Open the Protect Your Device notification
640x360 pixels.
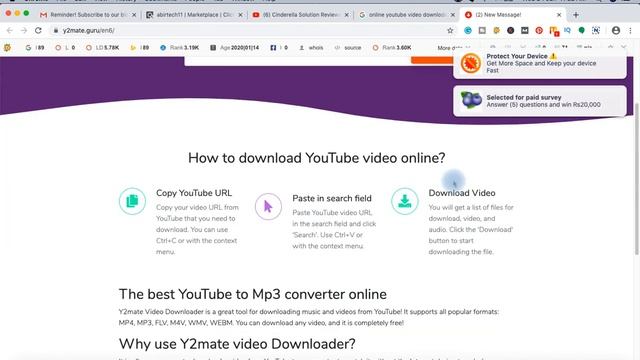(x=540, y=63)
